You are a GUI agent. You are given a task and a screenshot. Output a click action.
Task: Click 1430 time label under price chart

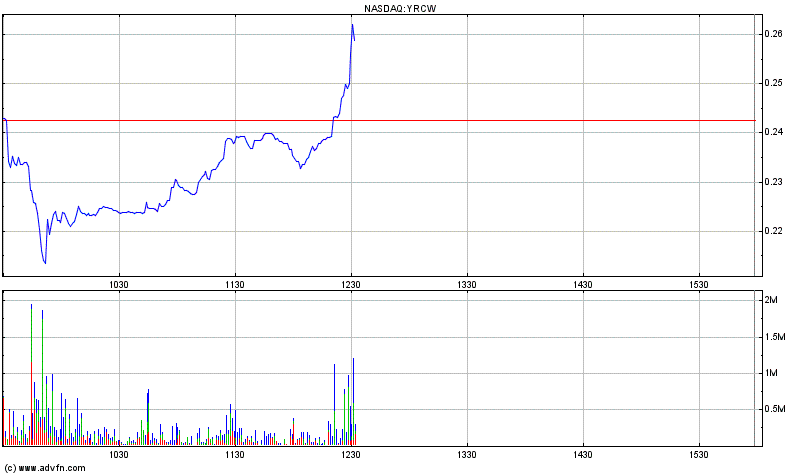tap(583, 285)
